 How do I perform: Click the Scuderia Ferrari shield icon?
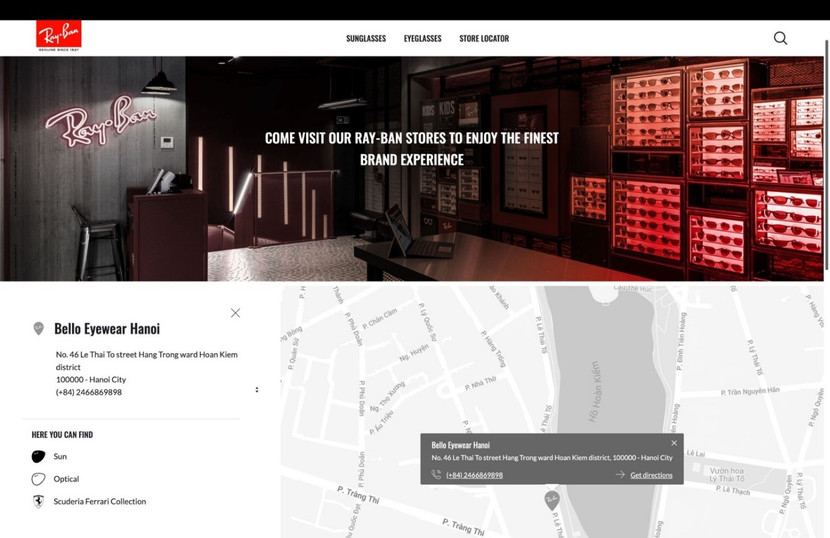pyautogui.click(x=38, y=501)
